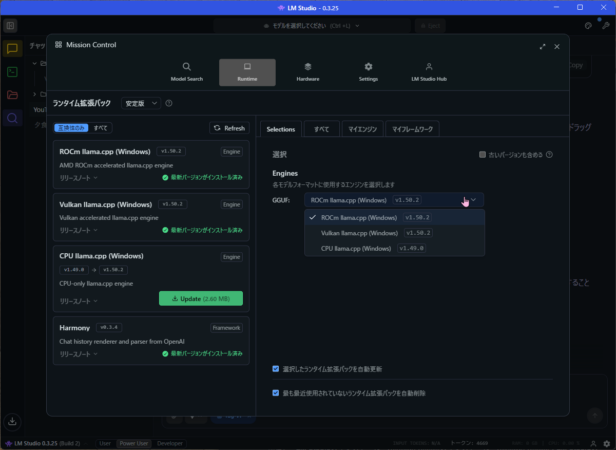Open the status bar settings gear

pos(607,443)
